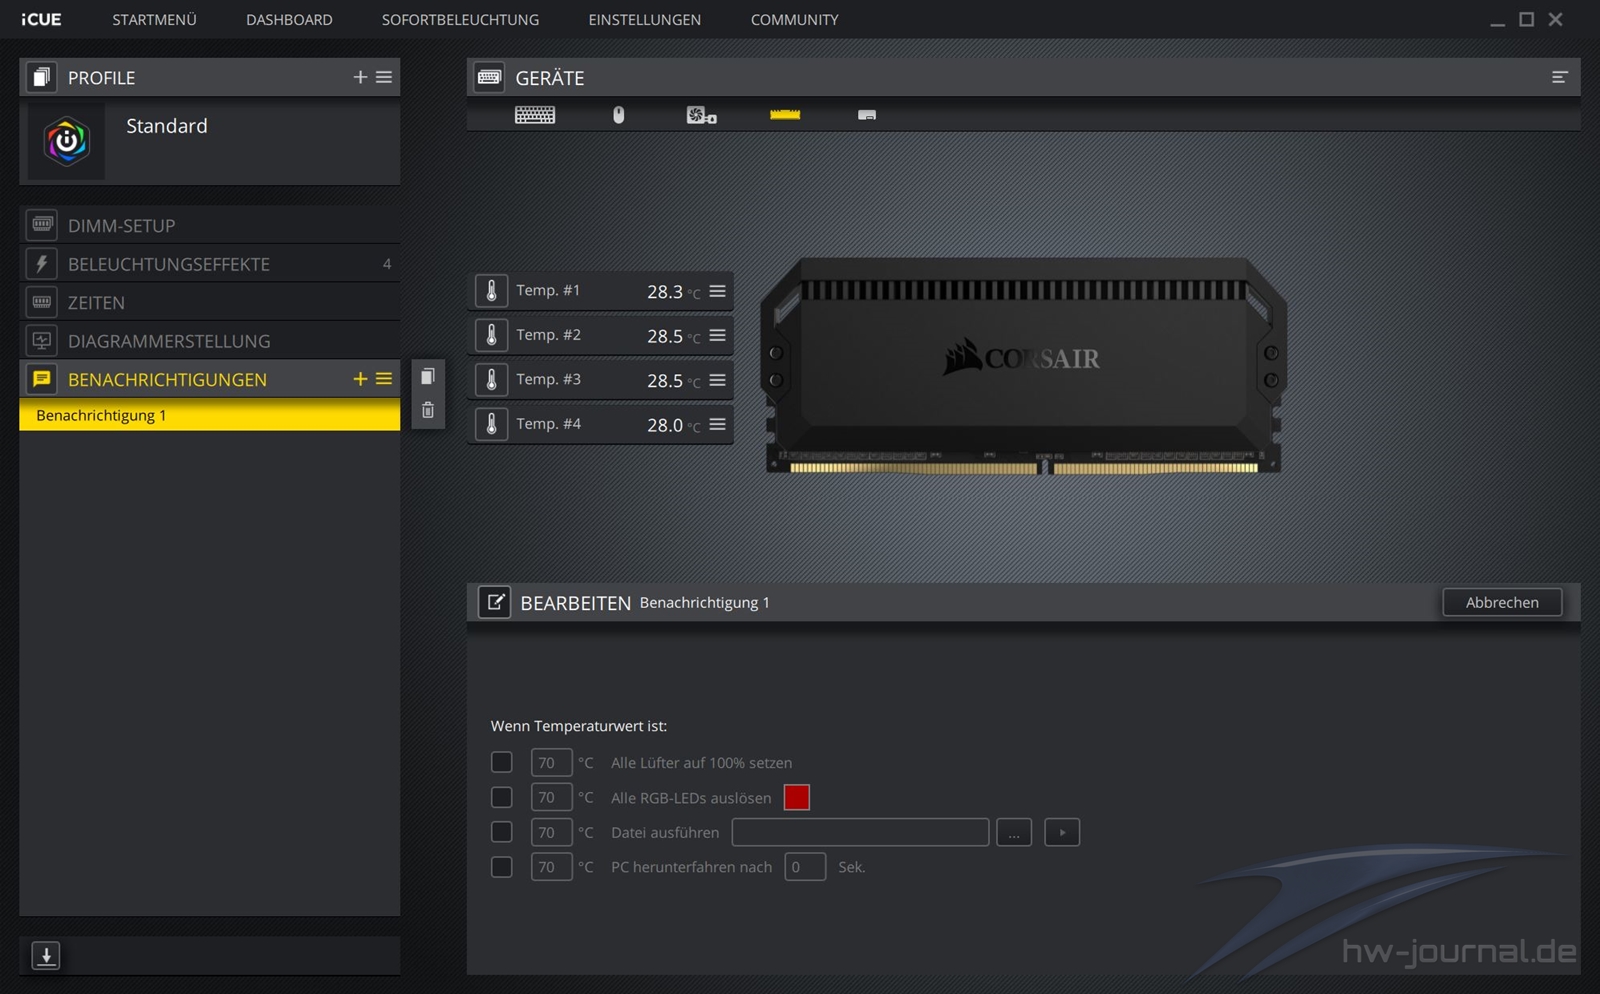Open the EINSTELLUNGEN tab

point(645,20)
